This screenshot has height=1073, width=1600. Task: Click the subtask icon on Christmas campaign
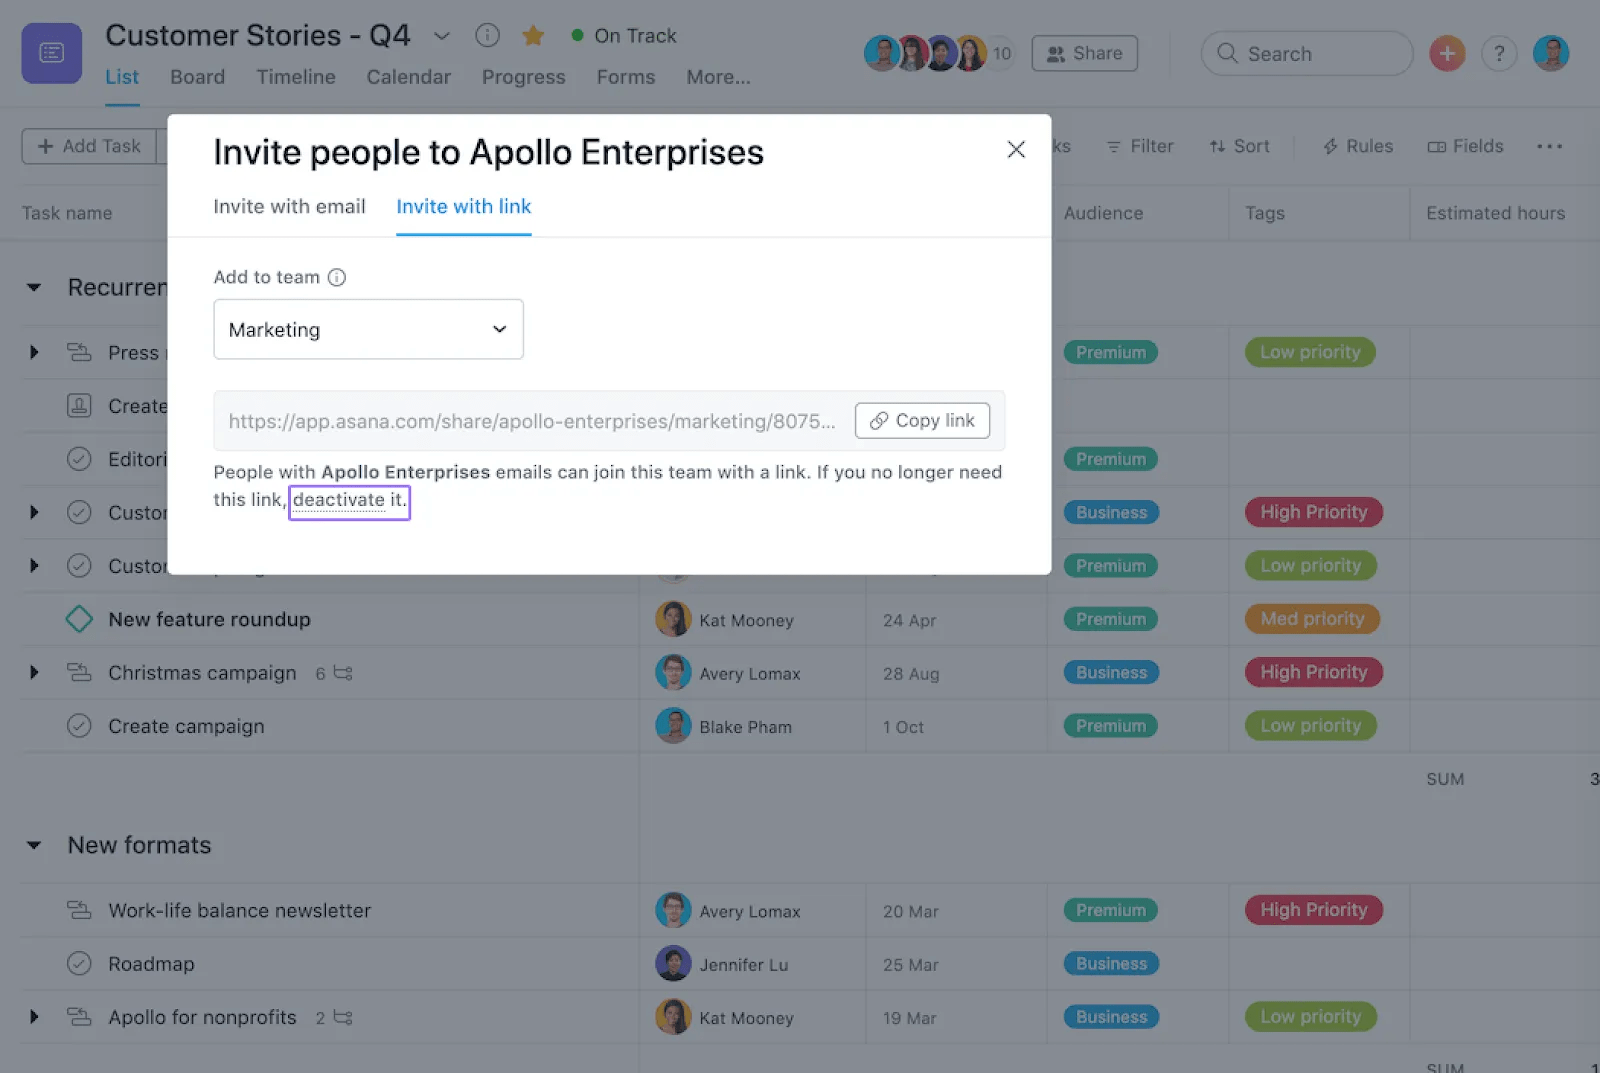click(343, 673)
